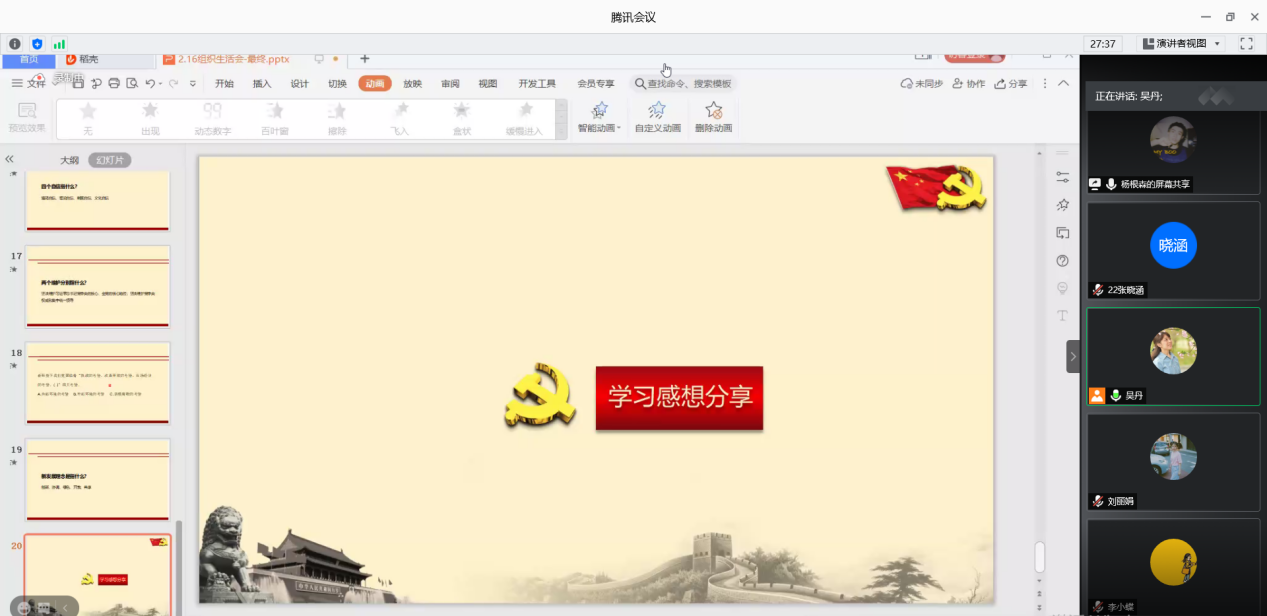Select slide 18 thumbnail
This screenshot has width=1267, height=616.
[97, 382]
